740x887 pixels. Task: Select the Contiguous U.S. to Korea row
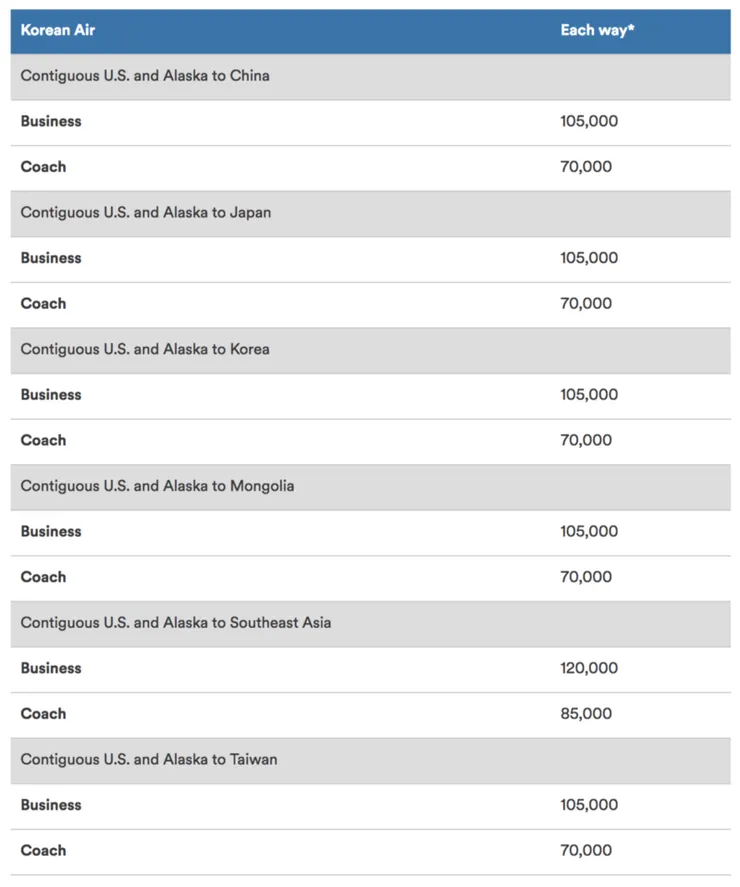(145, 349)
